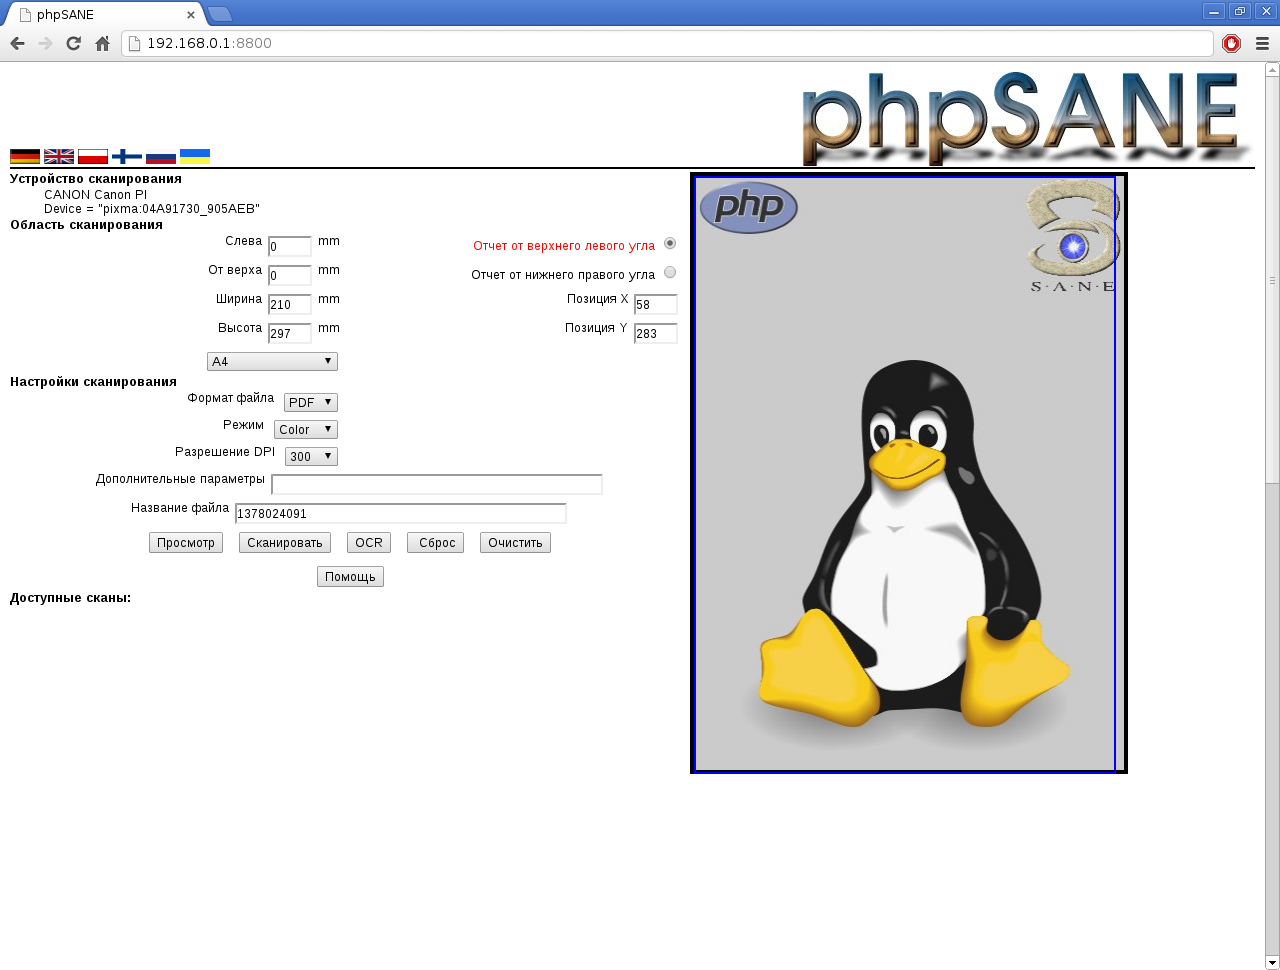1280x970 pixels.
Task: Click the 'CANON Canon PI' device text
Action: tap(96, 195)
